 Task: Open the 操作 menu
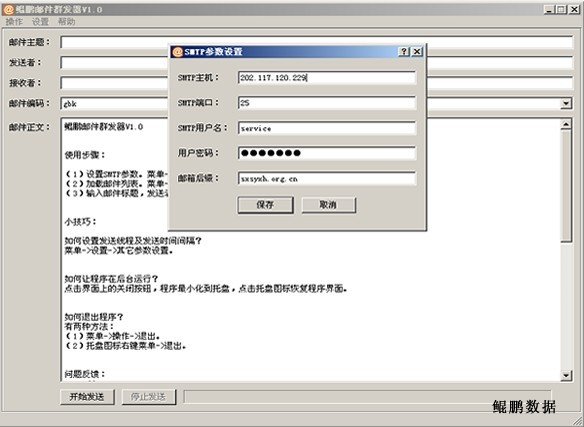[x=14, y=22]
